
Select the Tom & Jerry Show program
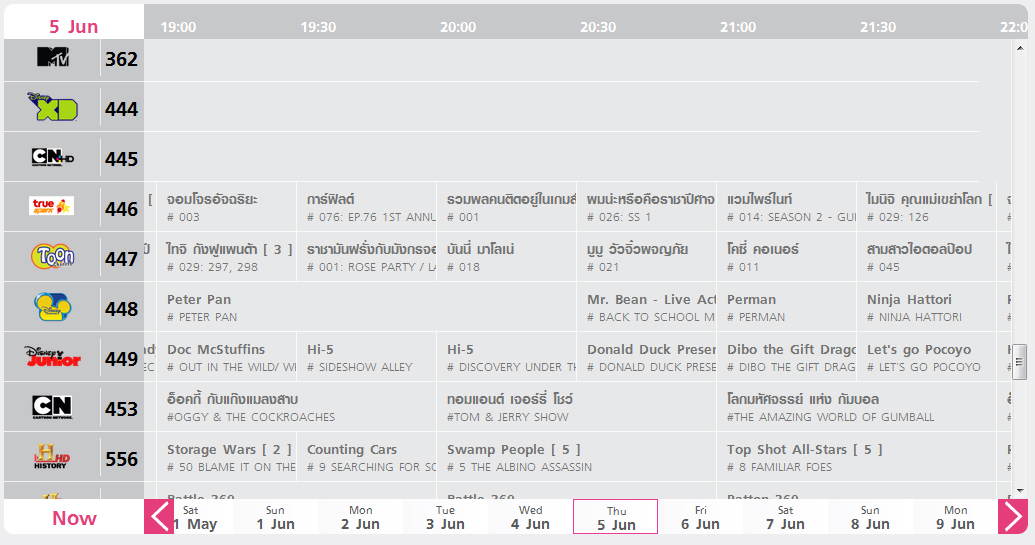(x=576, y=408)
